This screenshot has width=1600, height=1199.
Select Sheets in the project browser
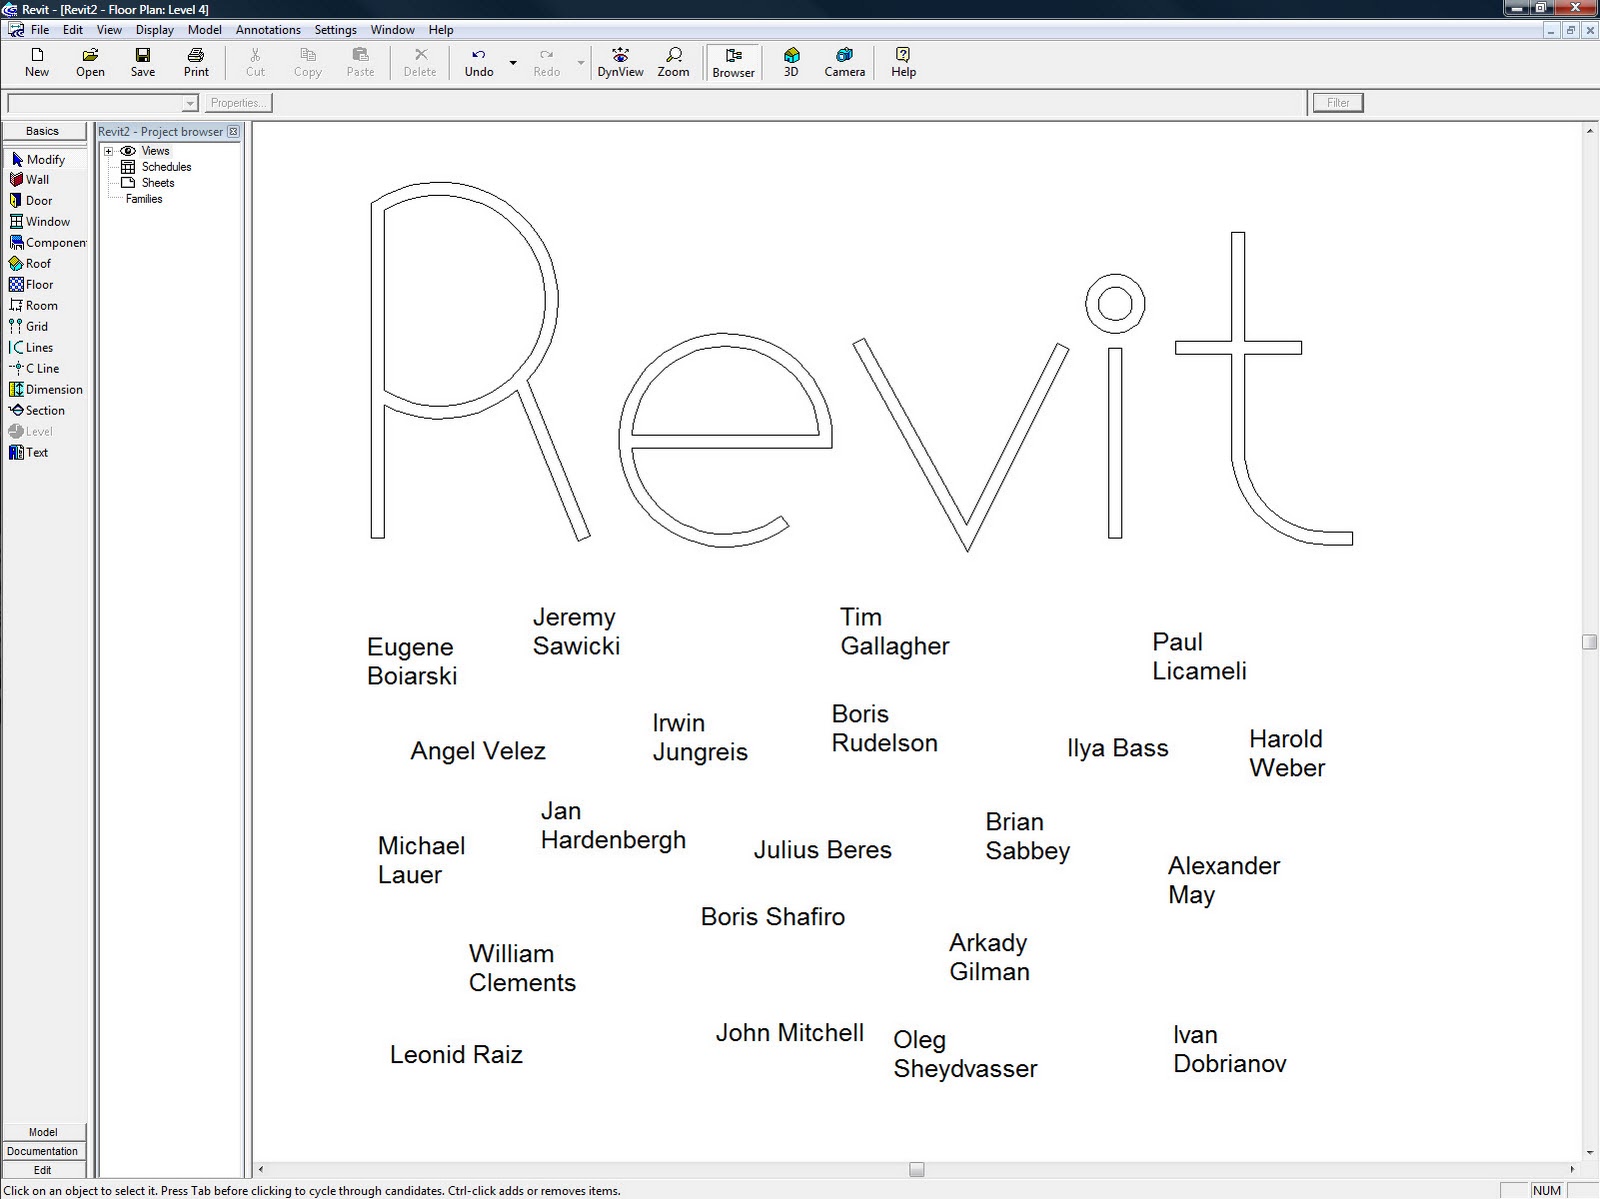pos(158,183)
